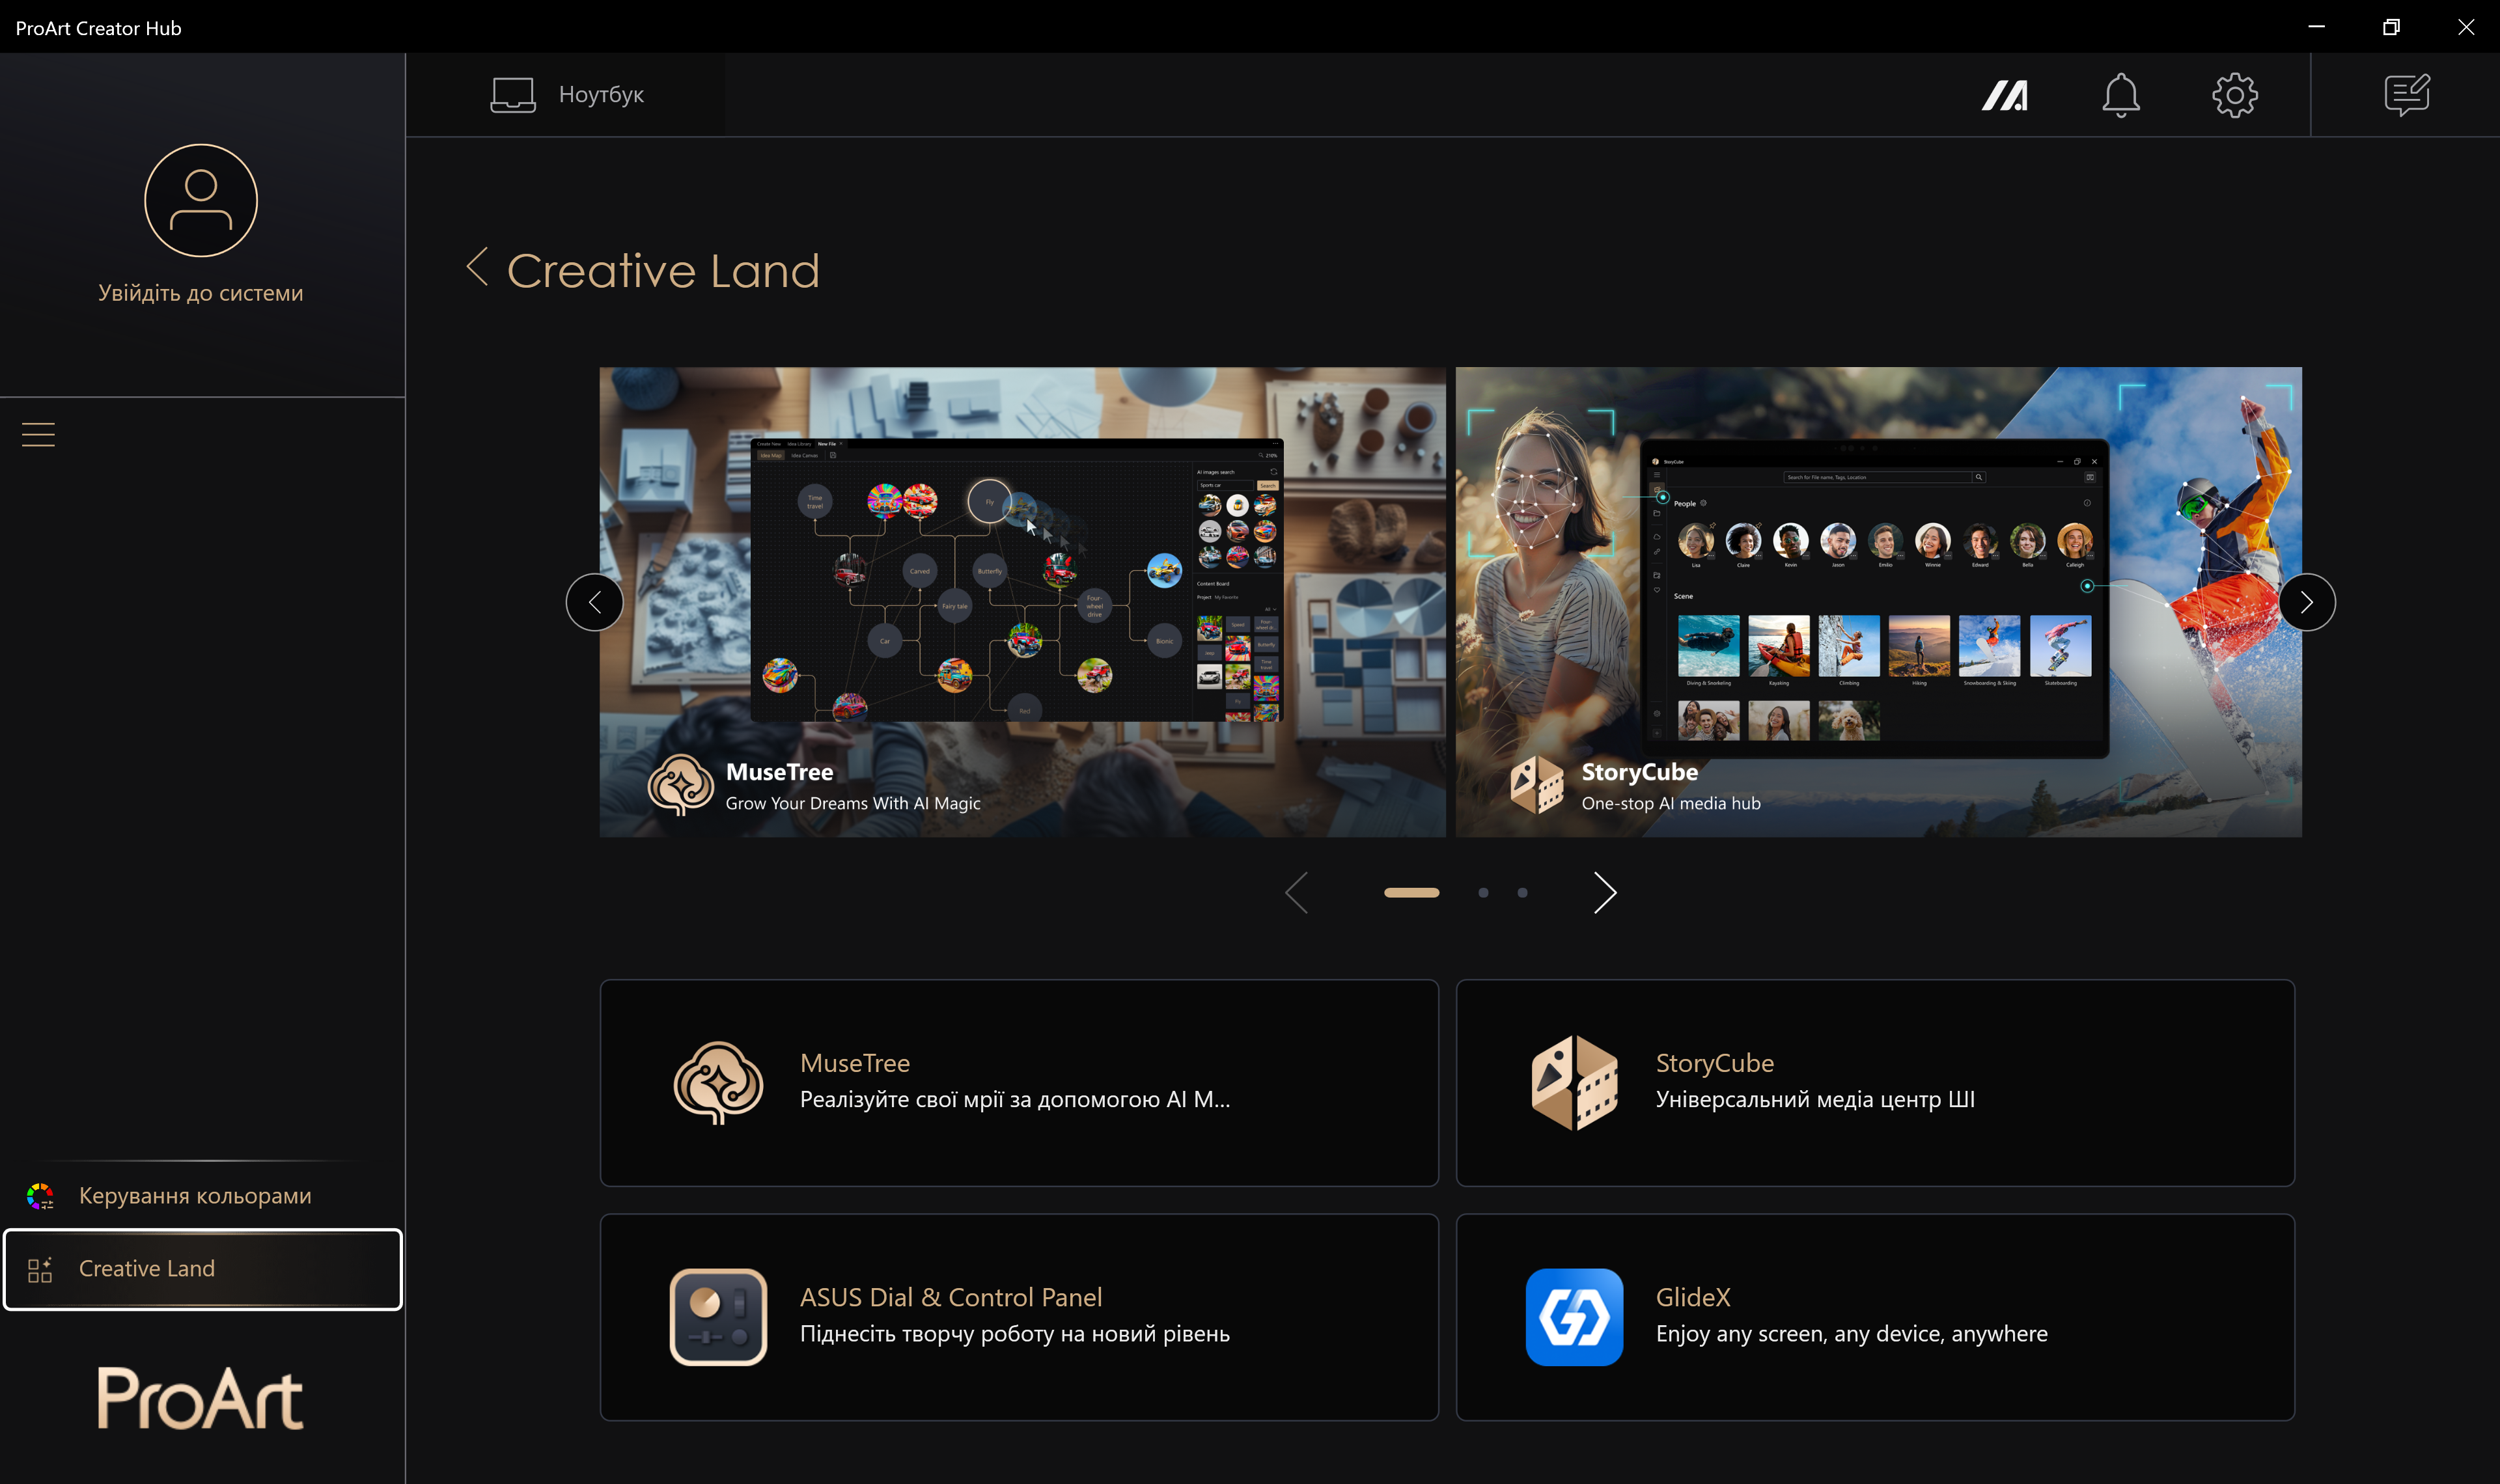Click the user profile avatar icon
The image size is (2500, 1484).
(x=201, y=200)
